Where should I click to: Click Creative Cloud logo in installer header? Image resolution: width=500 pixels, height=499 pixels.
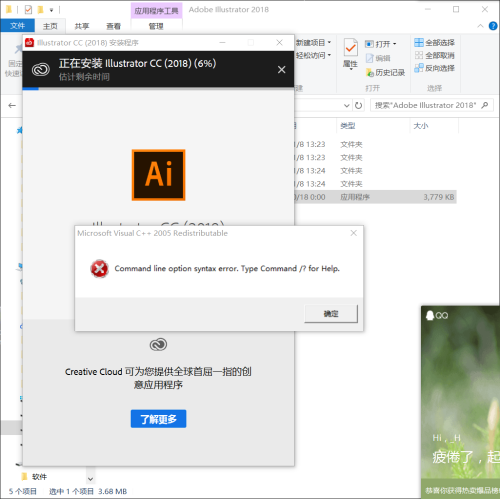click(x=41, y=69)
